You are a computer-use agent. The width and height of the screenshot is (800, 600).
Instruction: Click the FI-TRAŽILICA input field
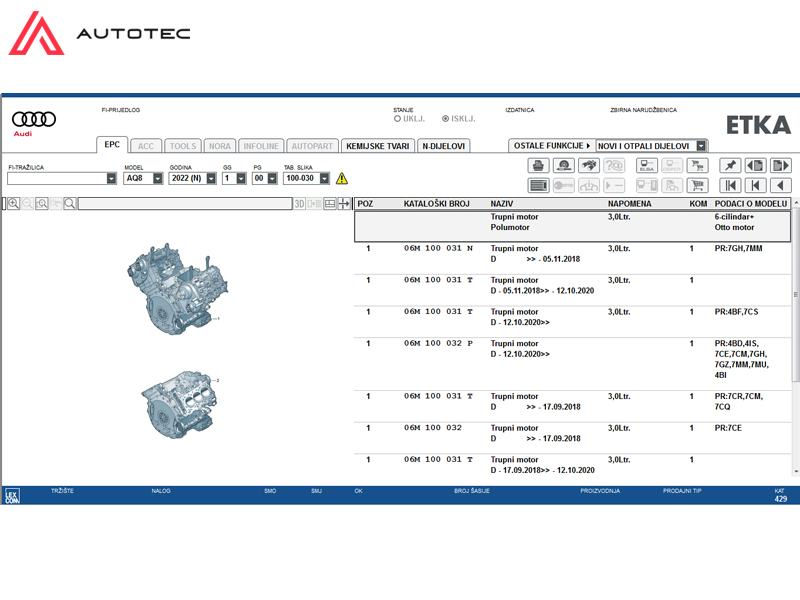coord(57,178)
